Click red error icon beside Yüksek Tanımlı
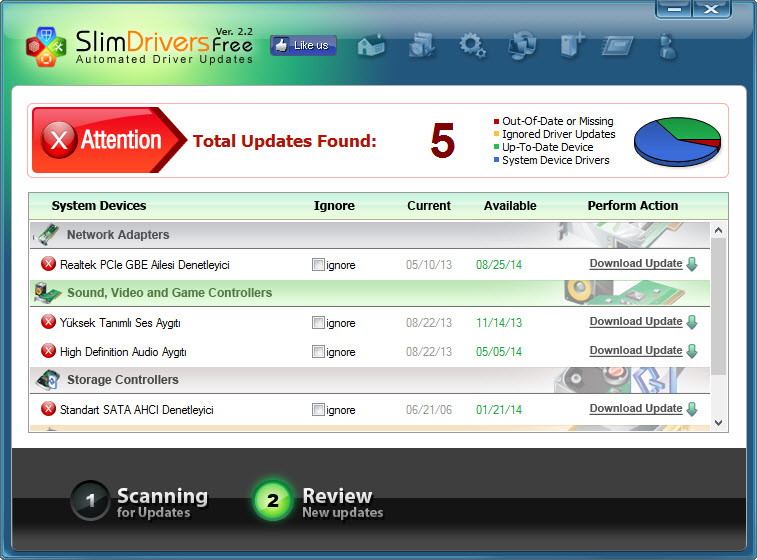 48,322
